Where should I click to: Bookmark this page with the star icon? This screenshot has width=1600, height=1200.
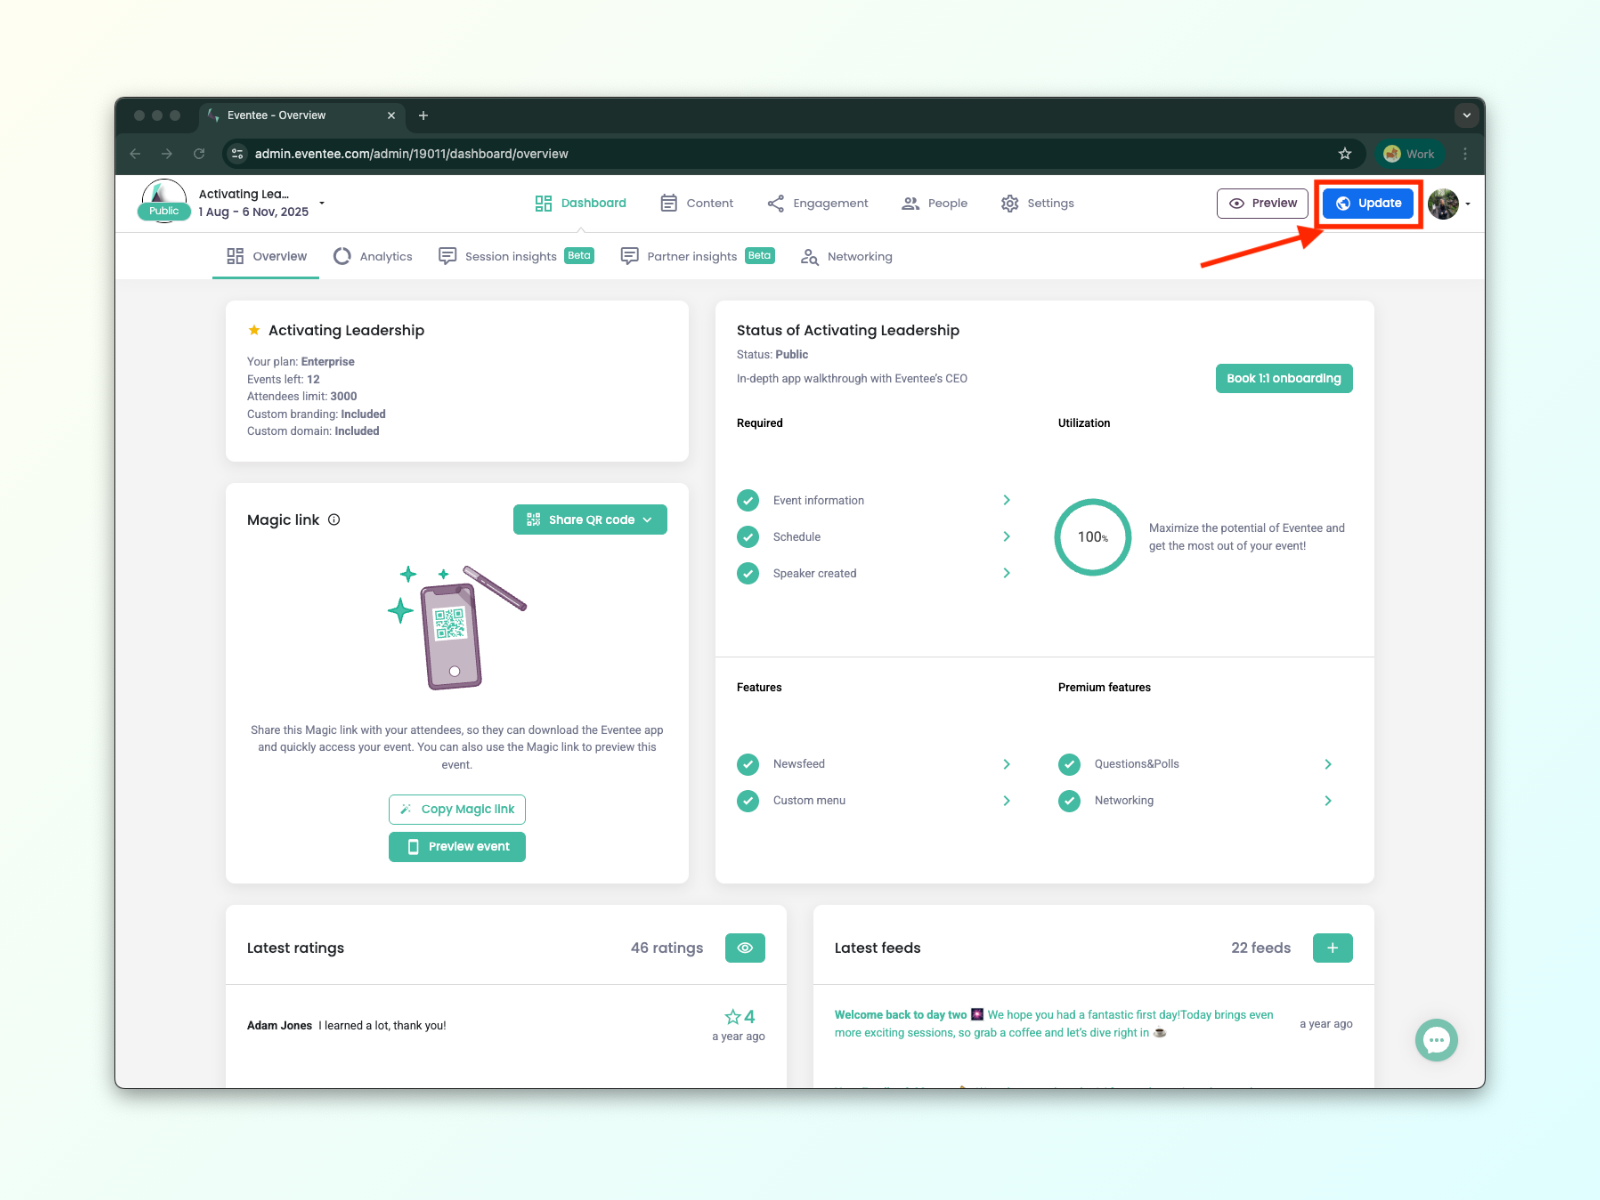pos(1345,154)
